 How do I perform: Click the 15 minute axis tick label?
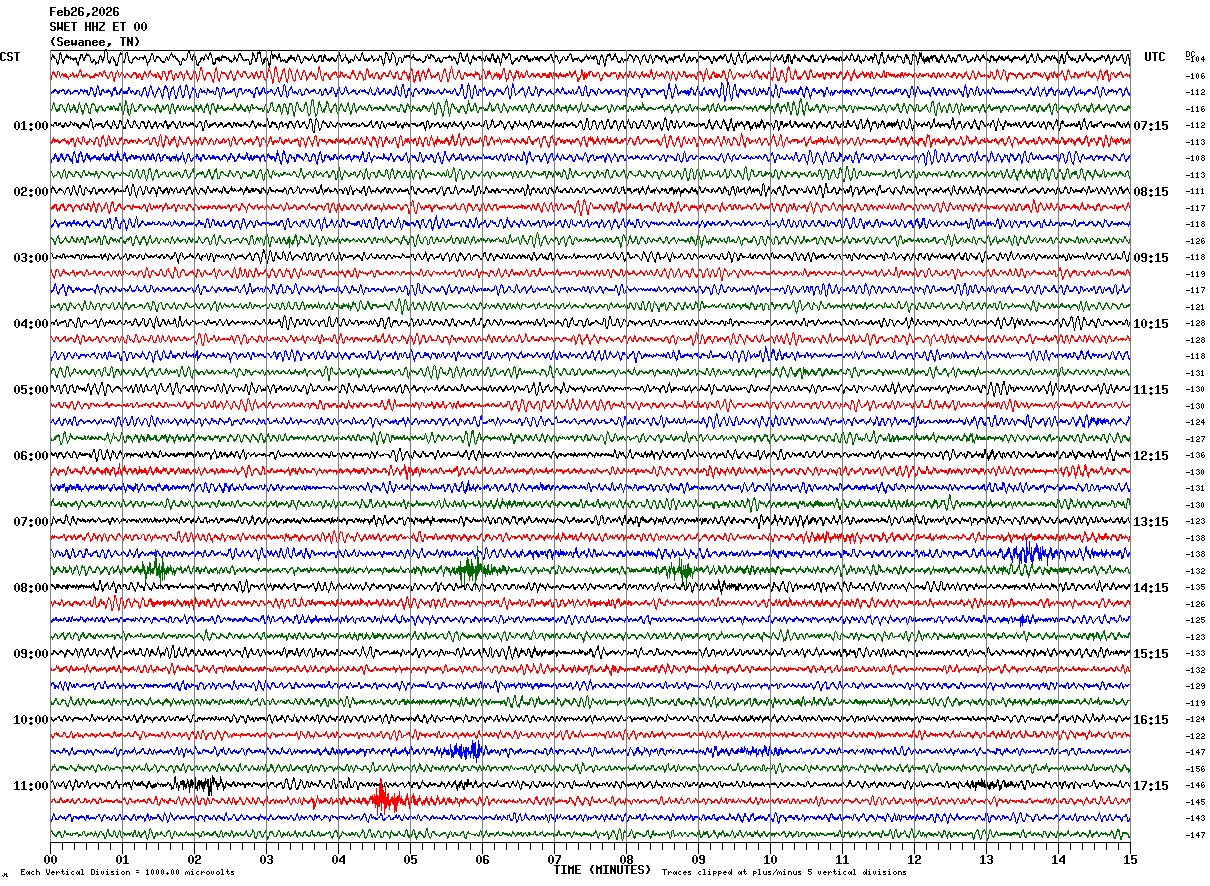[1129, 859]
